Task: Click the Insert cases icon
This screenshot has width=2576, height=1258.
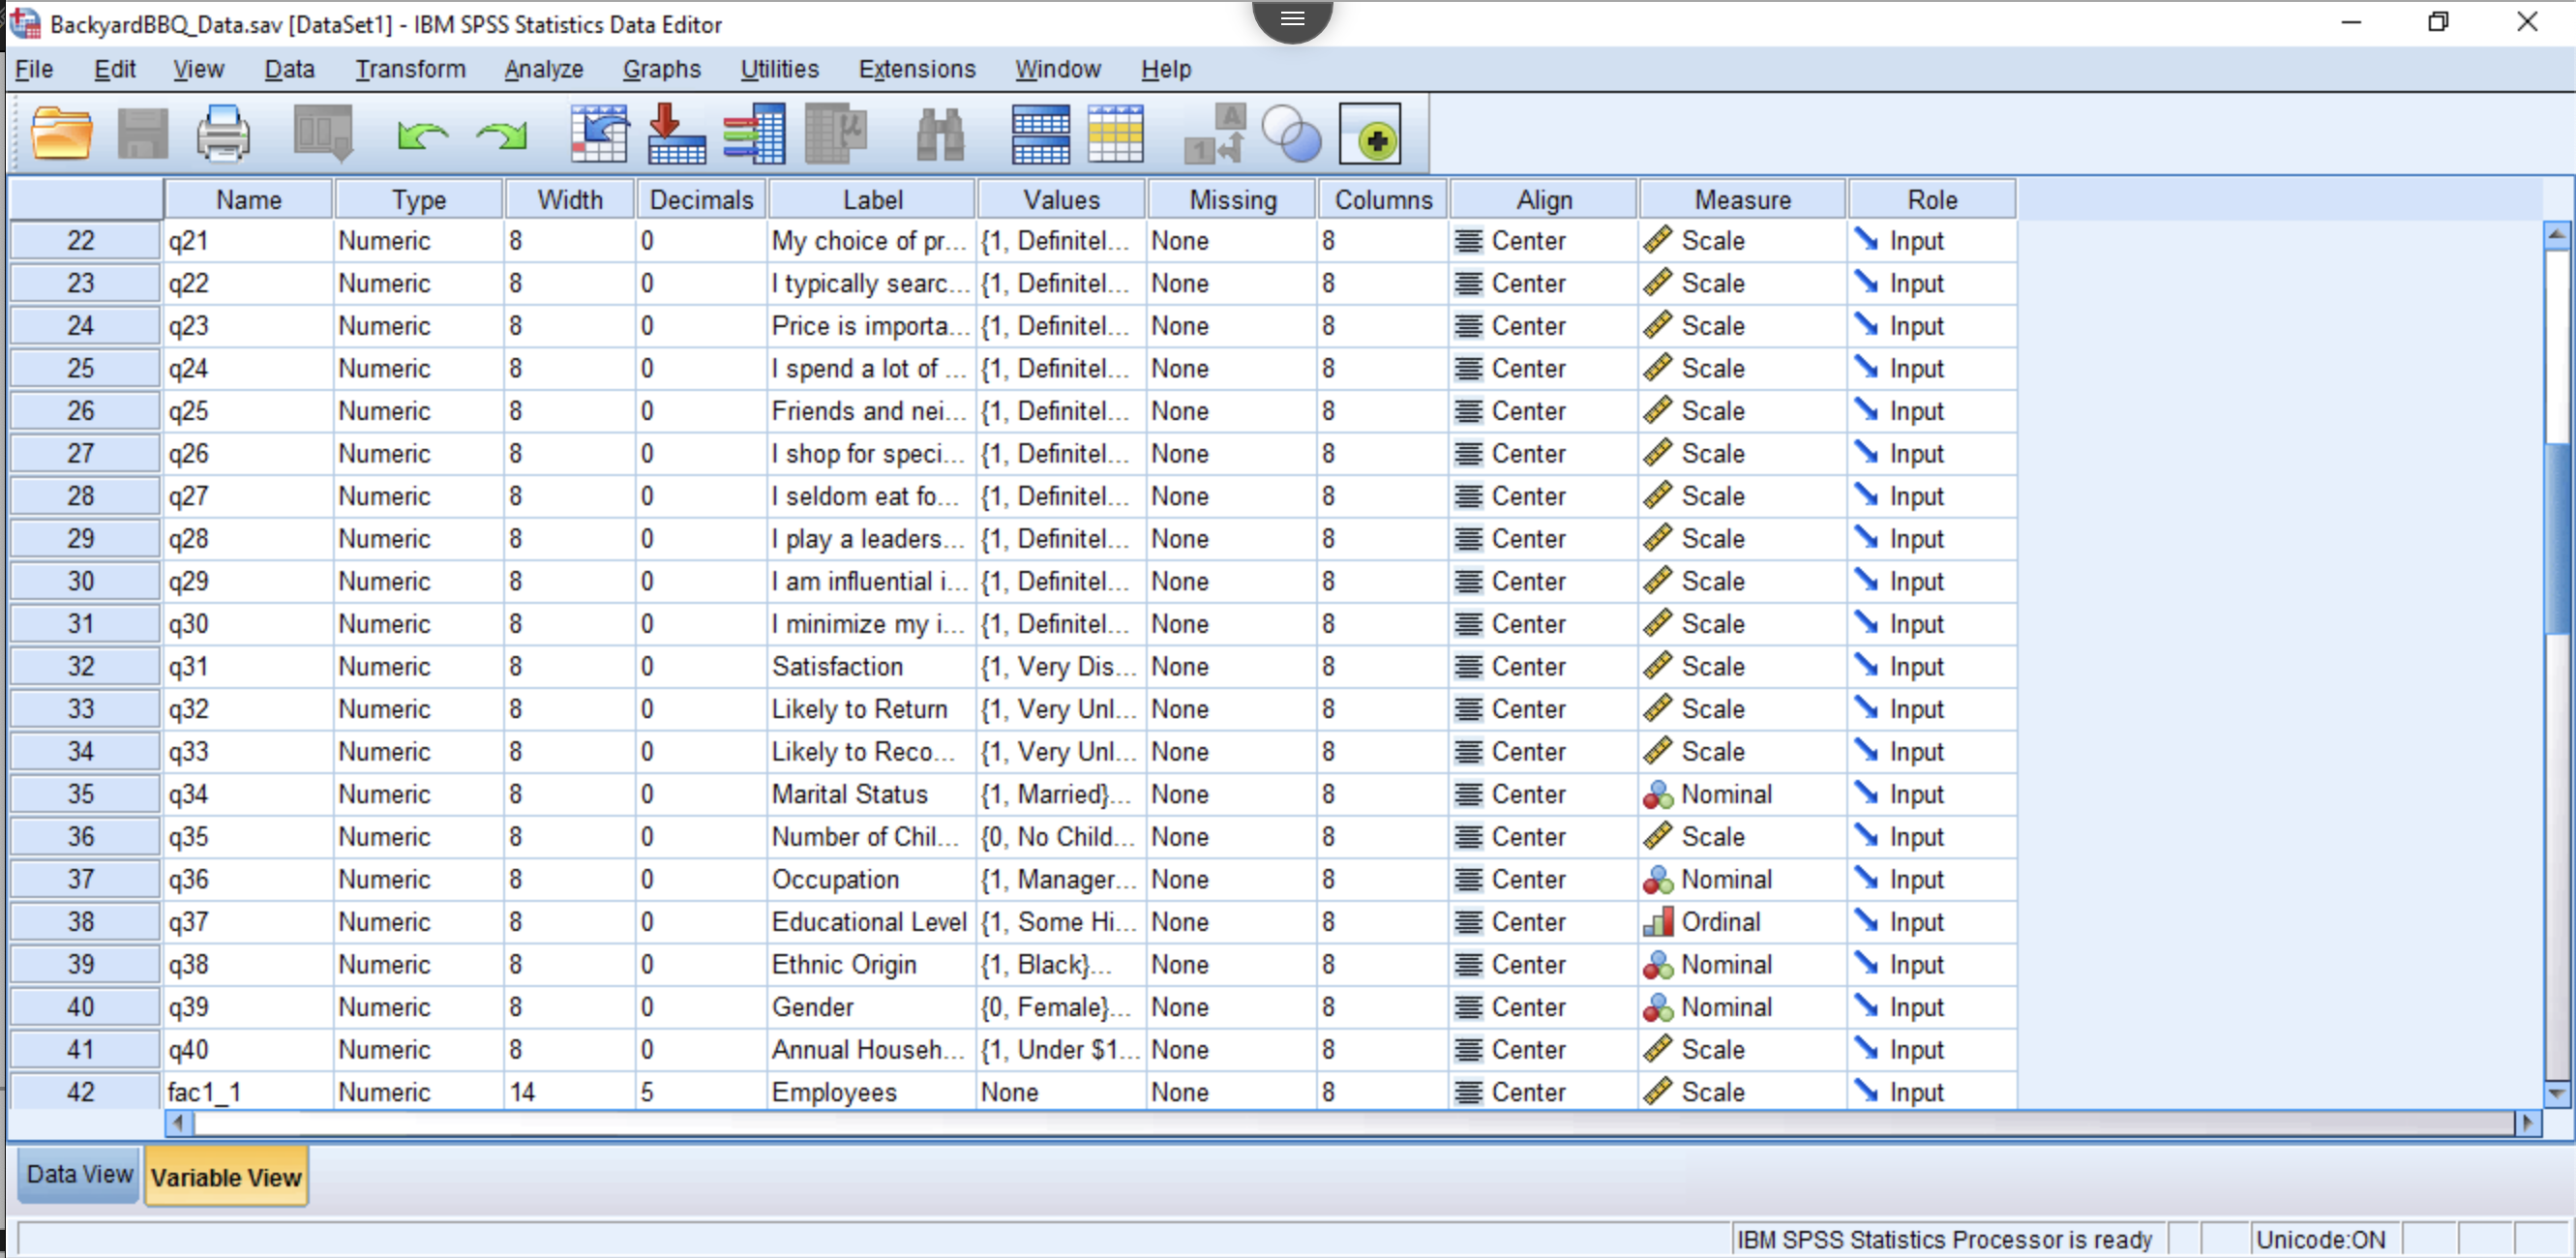Action: point(1040,133)
